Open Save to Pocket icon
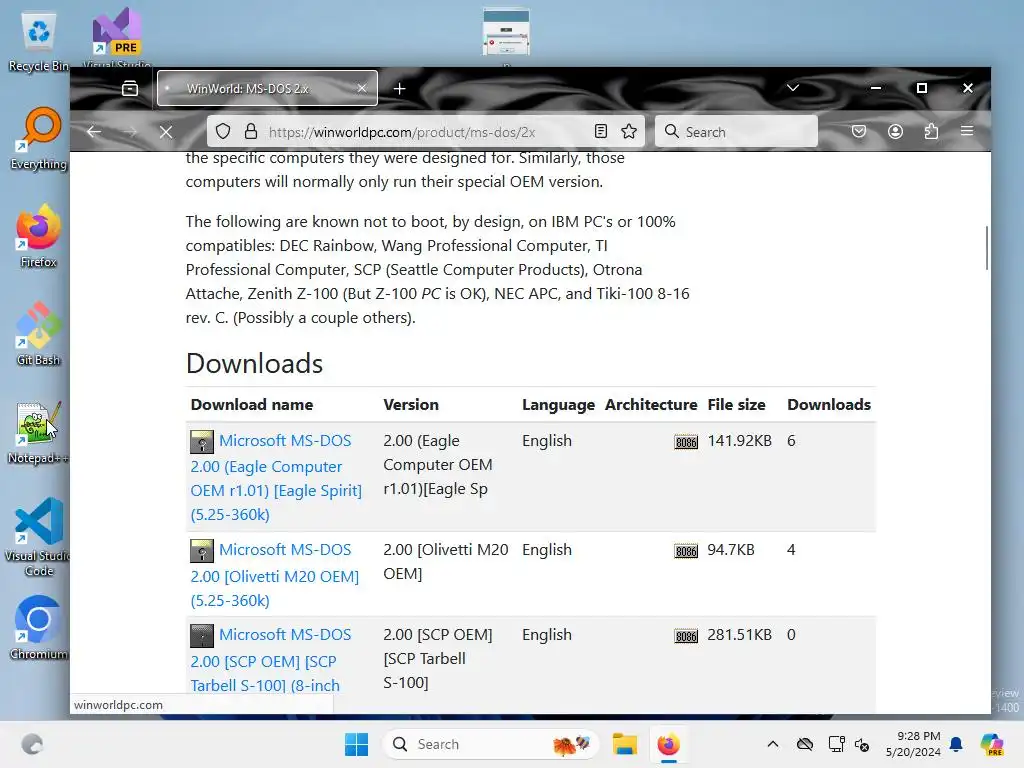 859,132
